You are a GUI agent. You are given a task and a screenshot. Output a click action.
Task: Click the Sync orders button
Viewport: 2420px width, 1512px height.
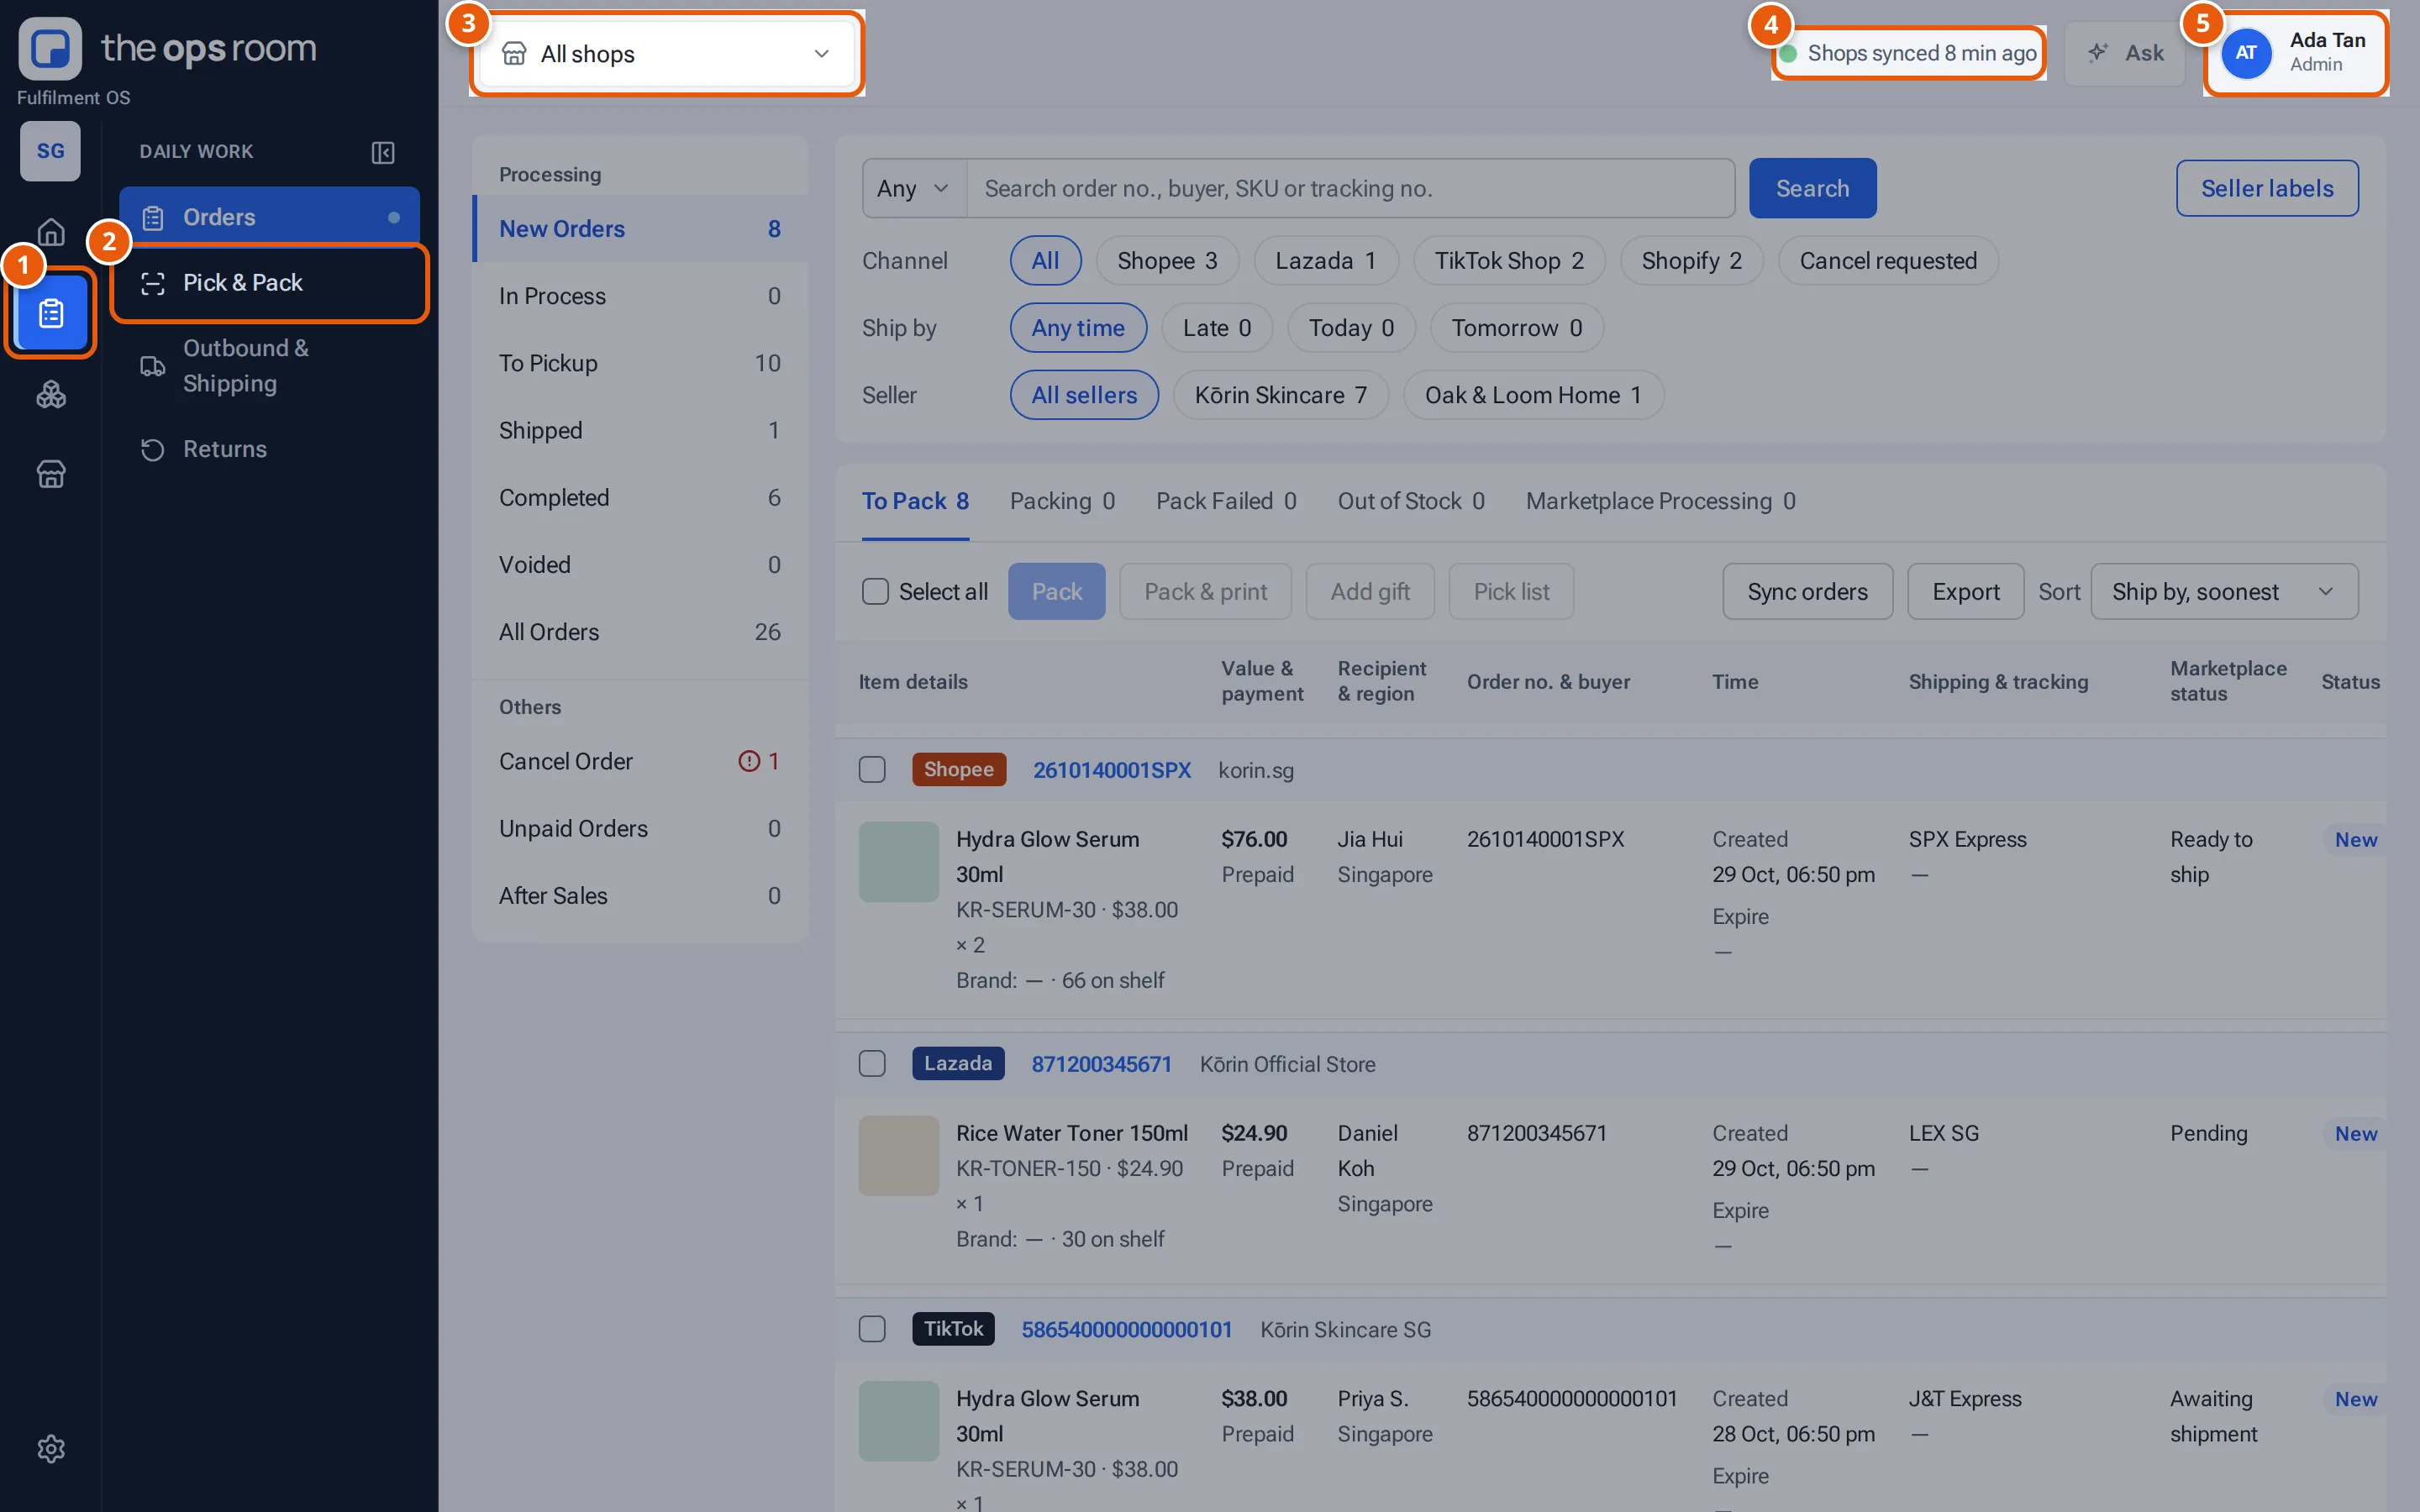(x=1807, y=591)
